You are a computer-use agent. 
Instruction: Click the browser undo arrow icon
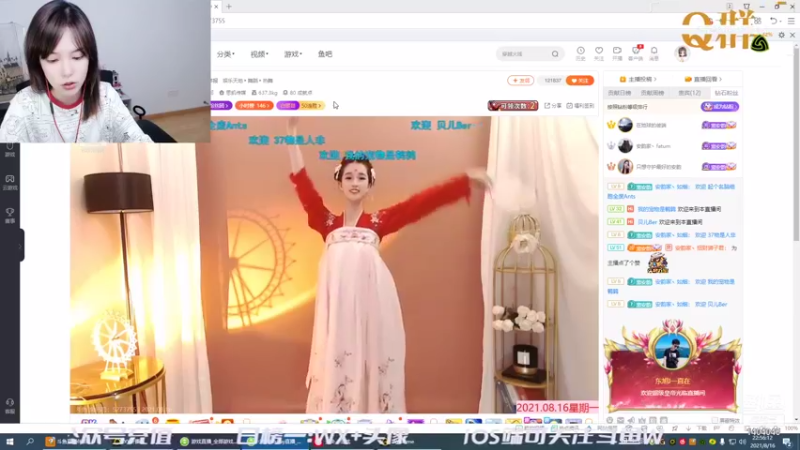point(774,21)
